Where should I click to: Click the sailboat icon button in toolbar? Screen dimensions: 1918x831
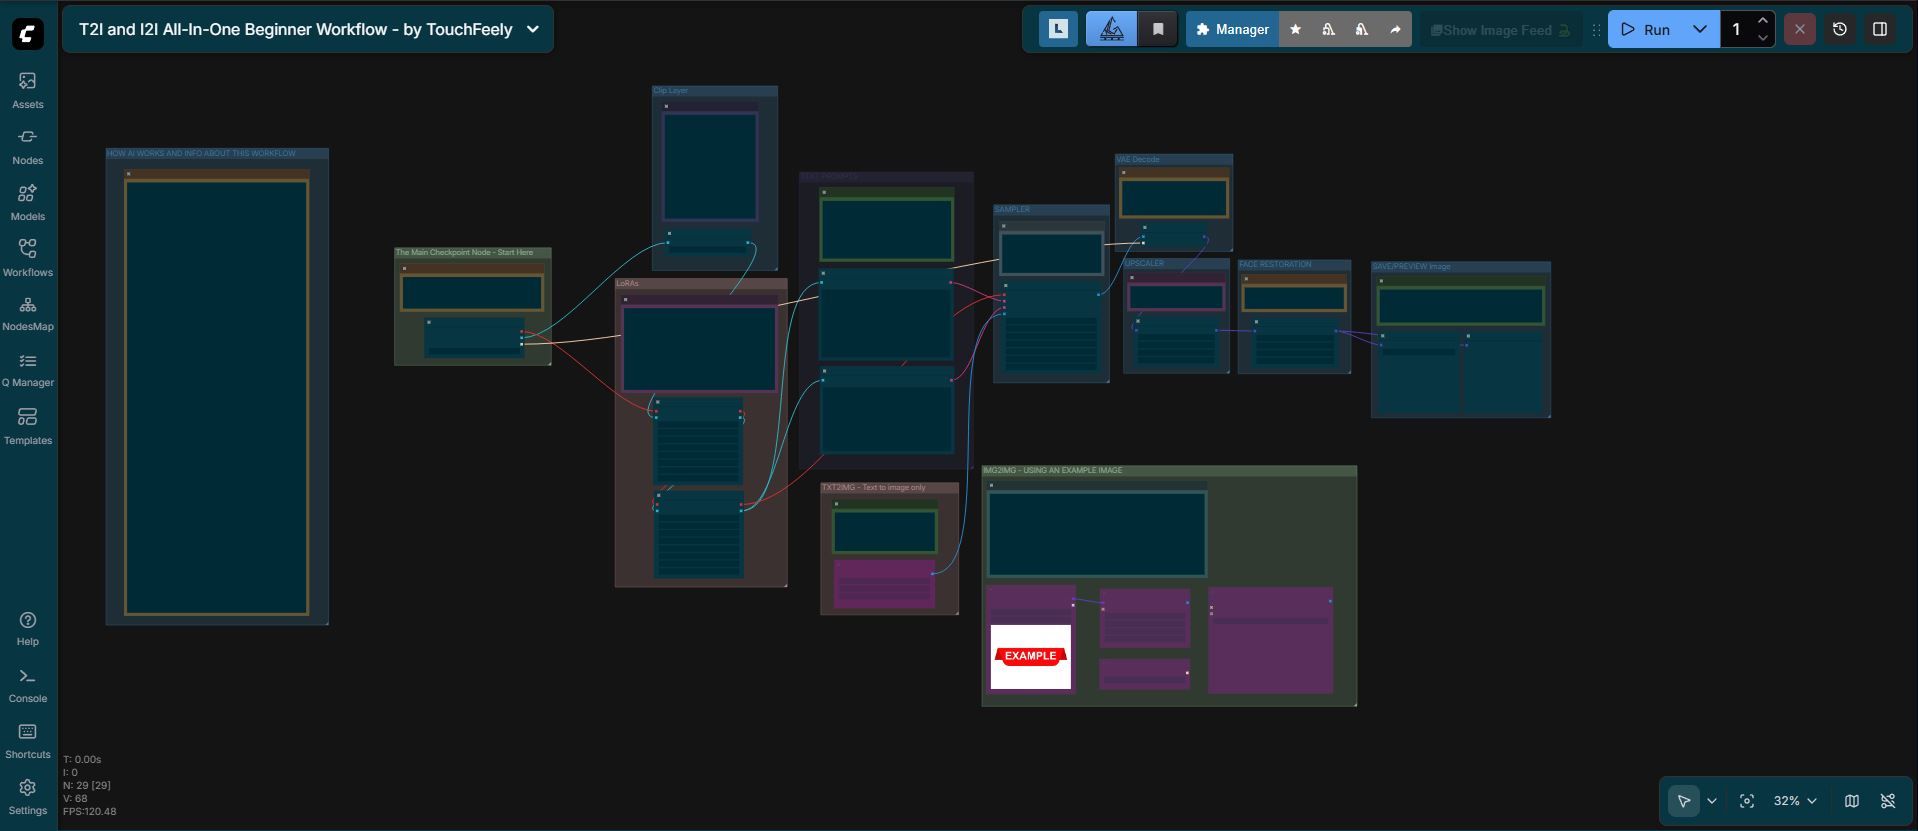1111,30
